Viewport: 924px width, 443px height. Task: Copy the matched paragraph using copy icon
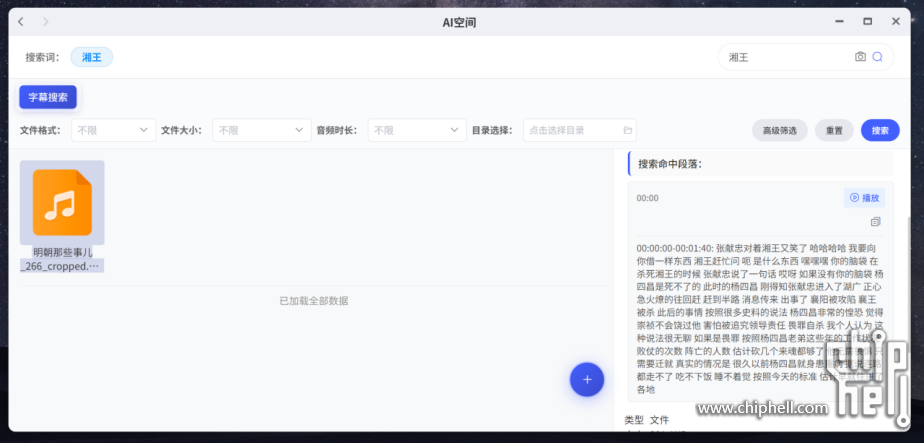coord(875,221)
